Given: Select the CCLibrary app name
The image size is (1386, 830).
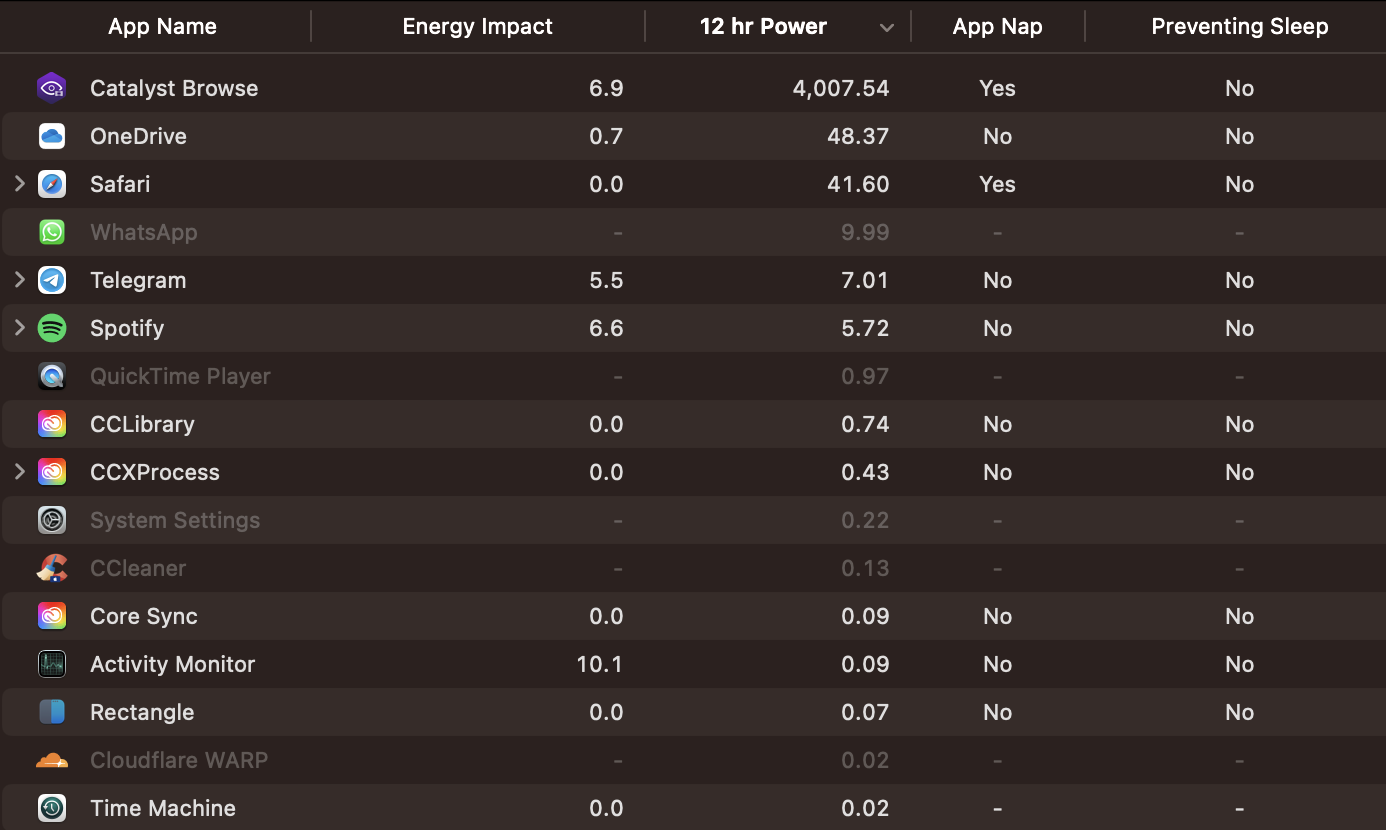Looking at the screenshot, I should point(142,424).
